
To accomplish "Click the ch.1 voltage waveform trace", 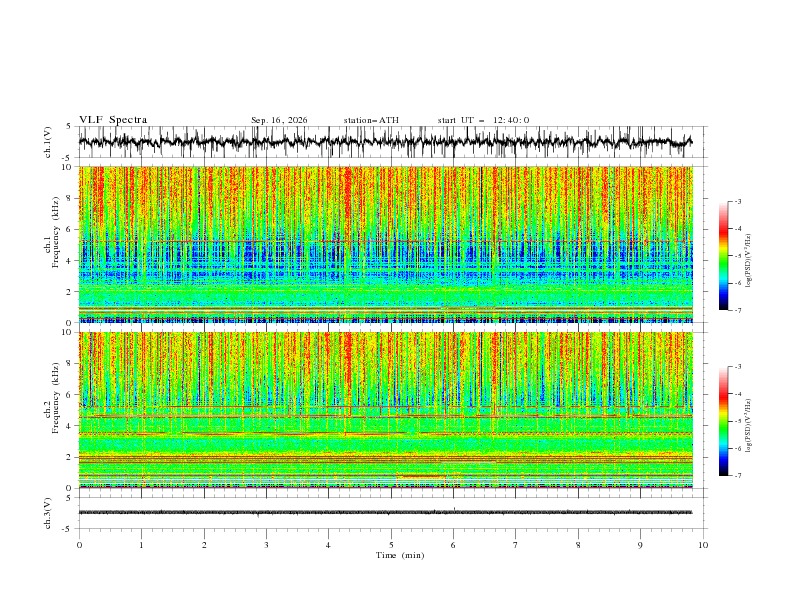I will pos(385,142).
